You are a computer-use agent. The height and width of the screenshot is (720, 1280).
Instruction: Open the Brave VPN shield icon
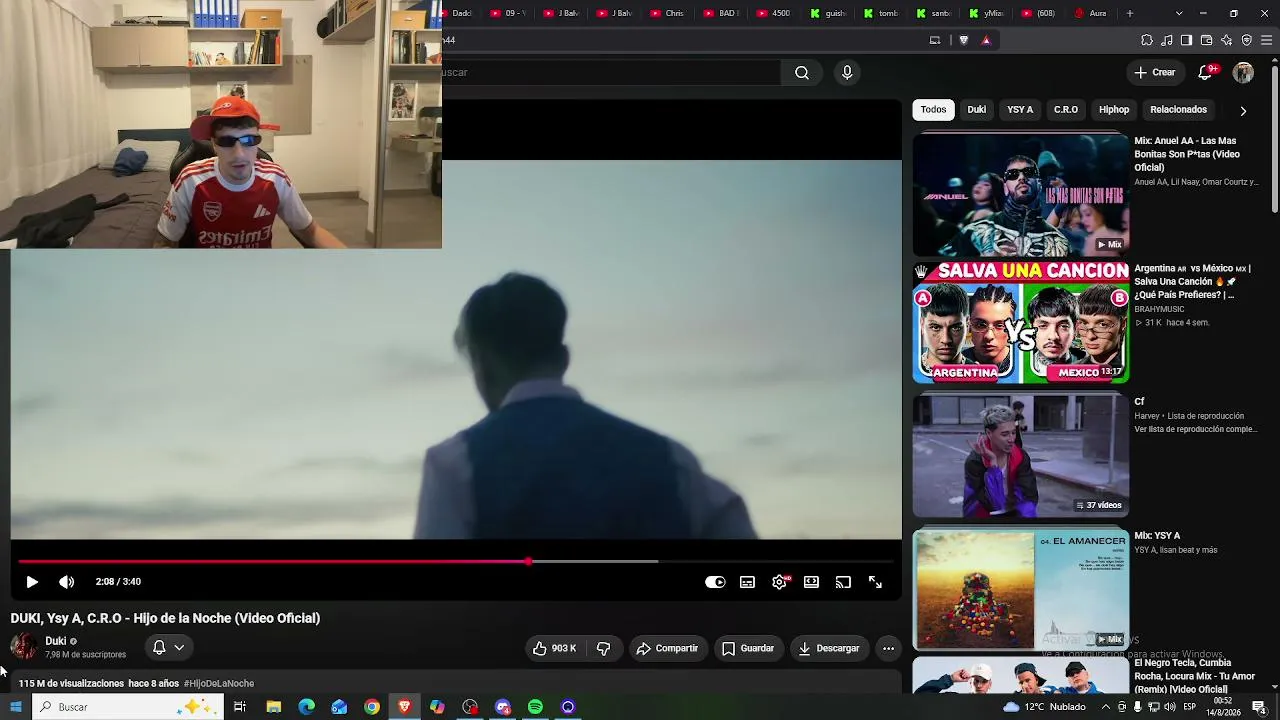pyautogui.click(x=1246, y=40)
